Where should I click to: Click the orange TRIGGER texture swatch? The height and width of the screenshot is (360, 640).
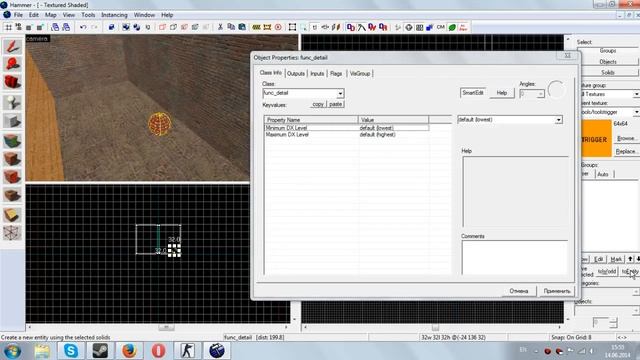pyautogui.click(x=595, y=139)
